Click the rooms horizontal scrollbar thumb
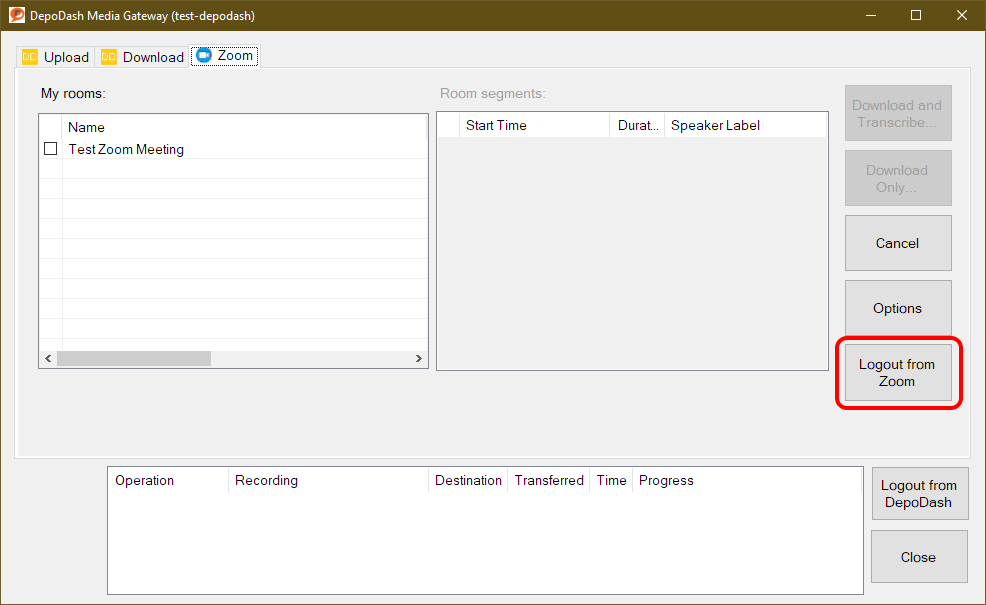The height and width of the screenshot is (605, 986). pos(134,358)
